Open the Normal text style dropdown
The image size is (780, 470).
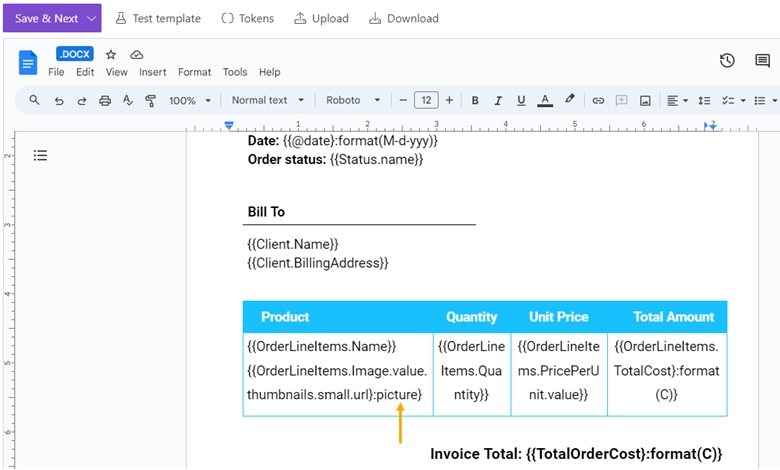click(x=268, y=100)
